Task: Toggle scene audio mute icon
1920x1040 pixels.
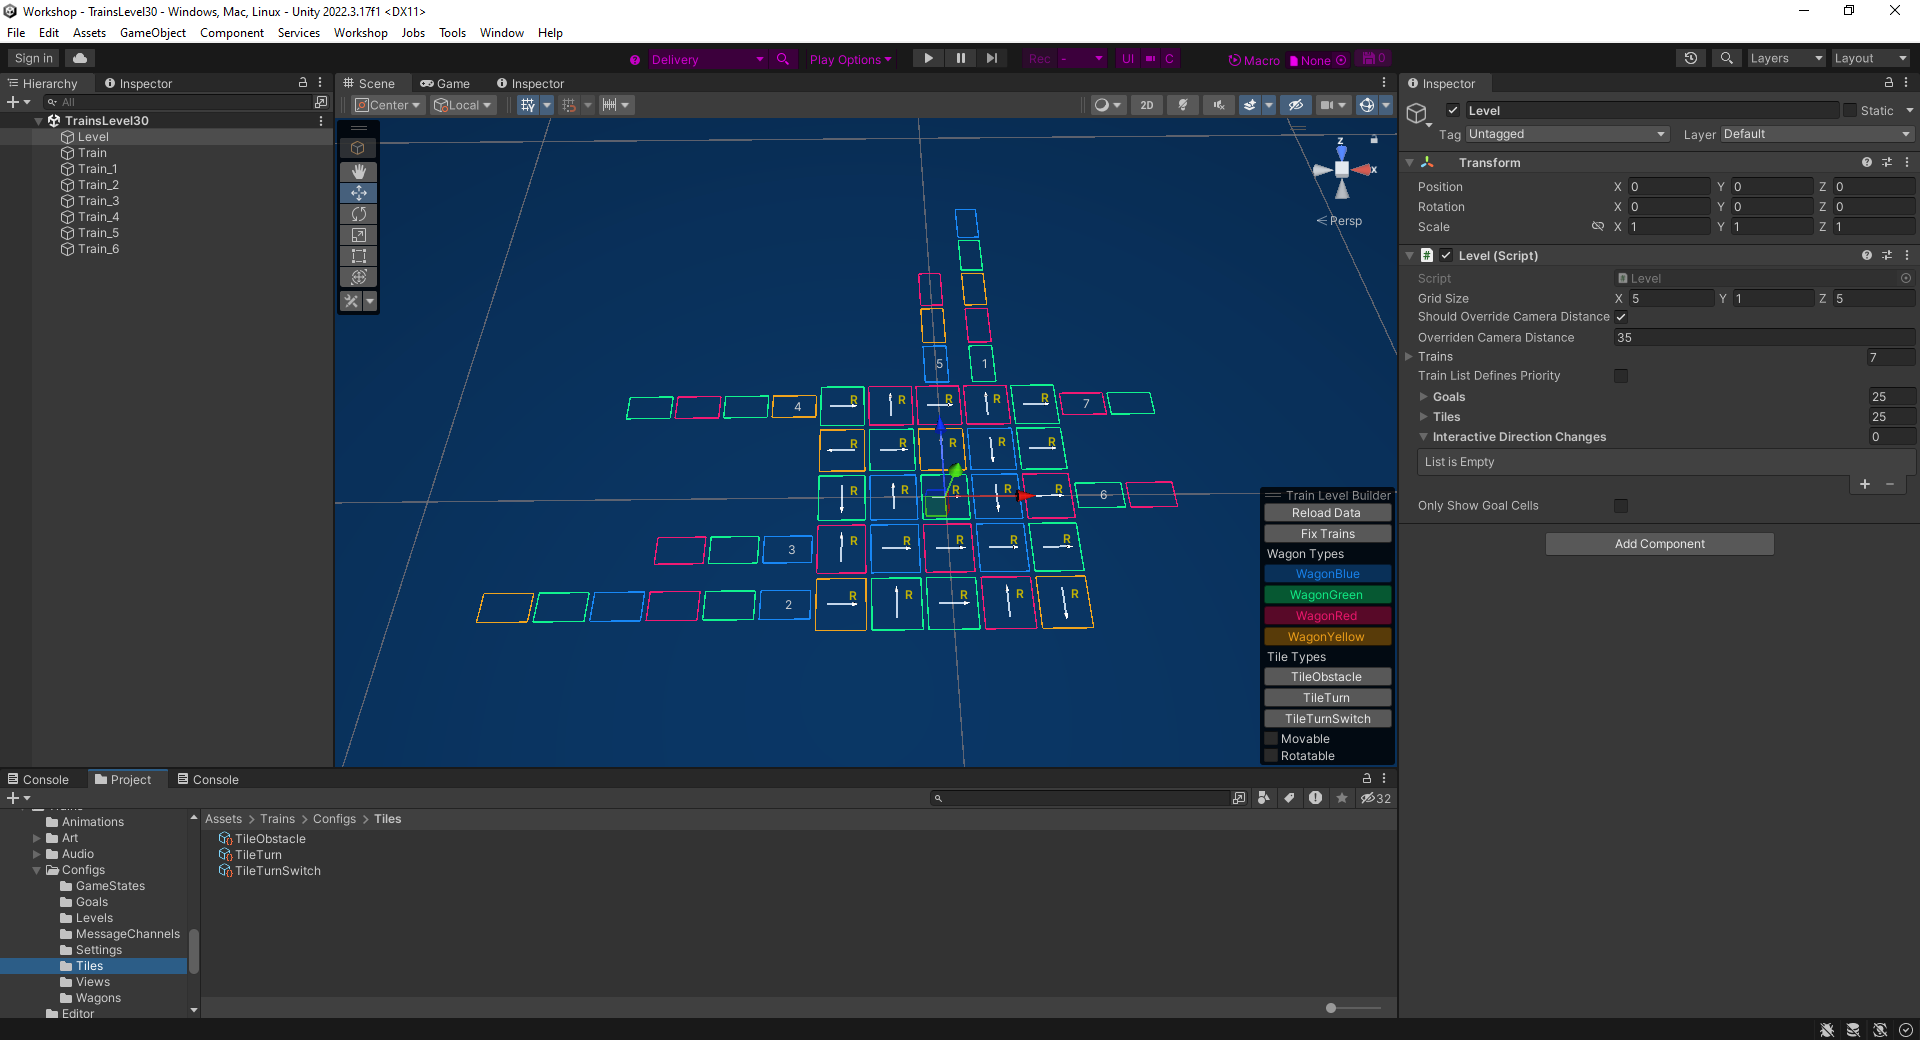Action: pyautogui.click(x=1219, y=105)
